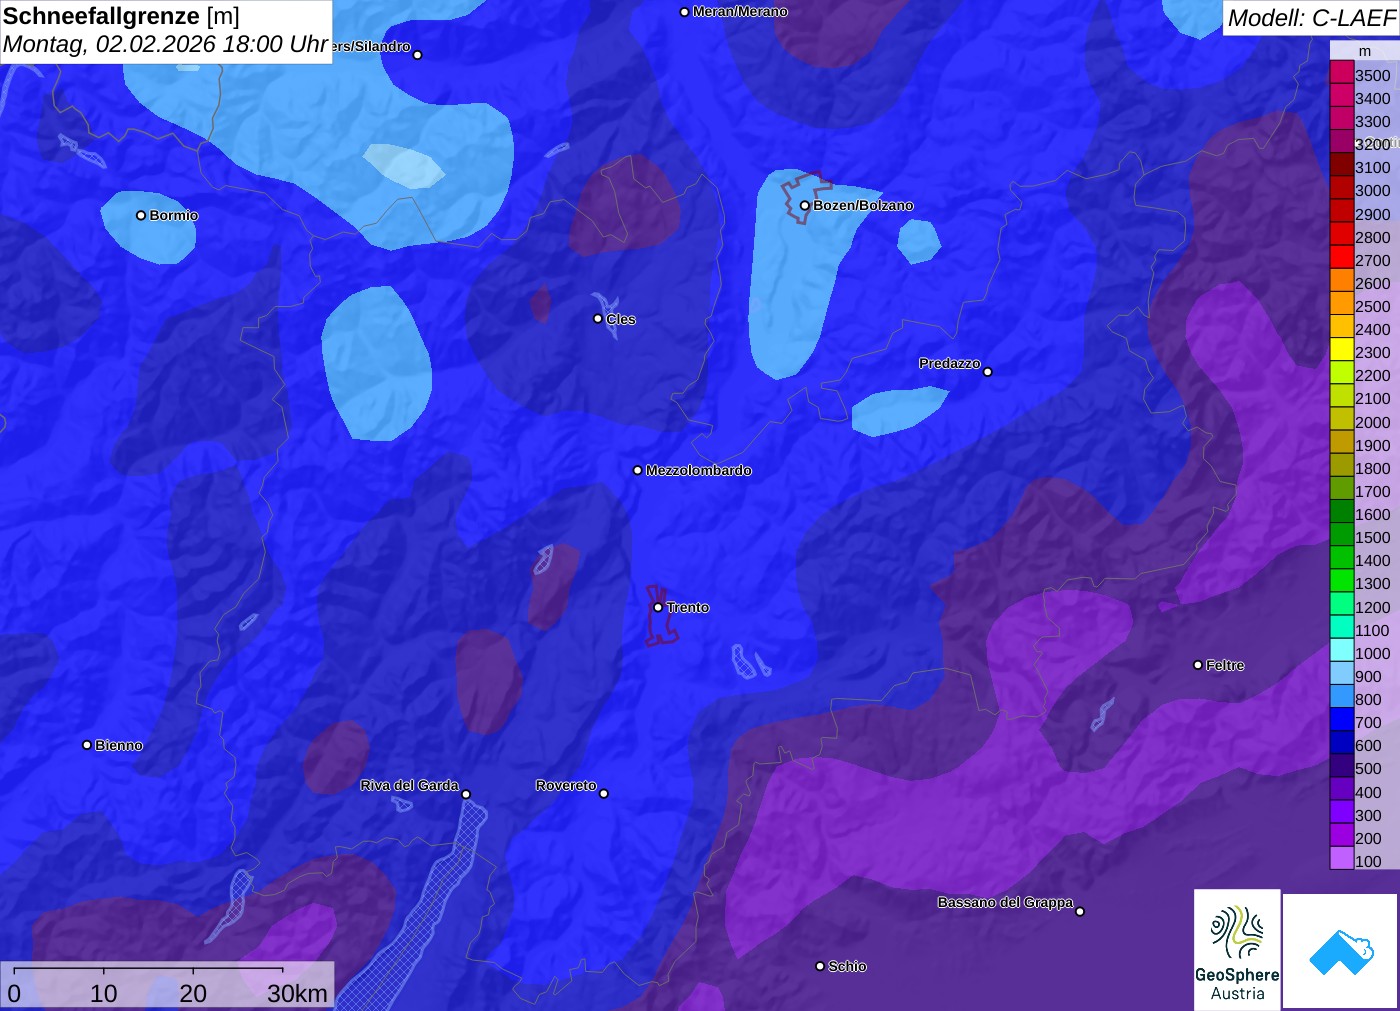Click the 'Rovereto' map label

[x=566, y=786]
